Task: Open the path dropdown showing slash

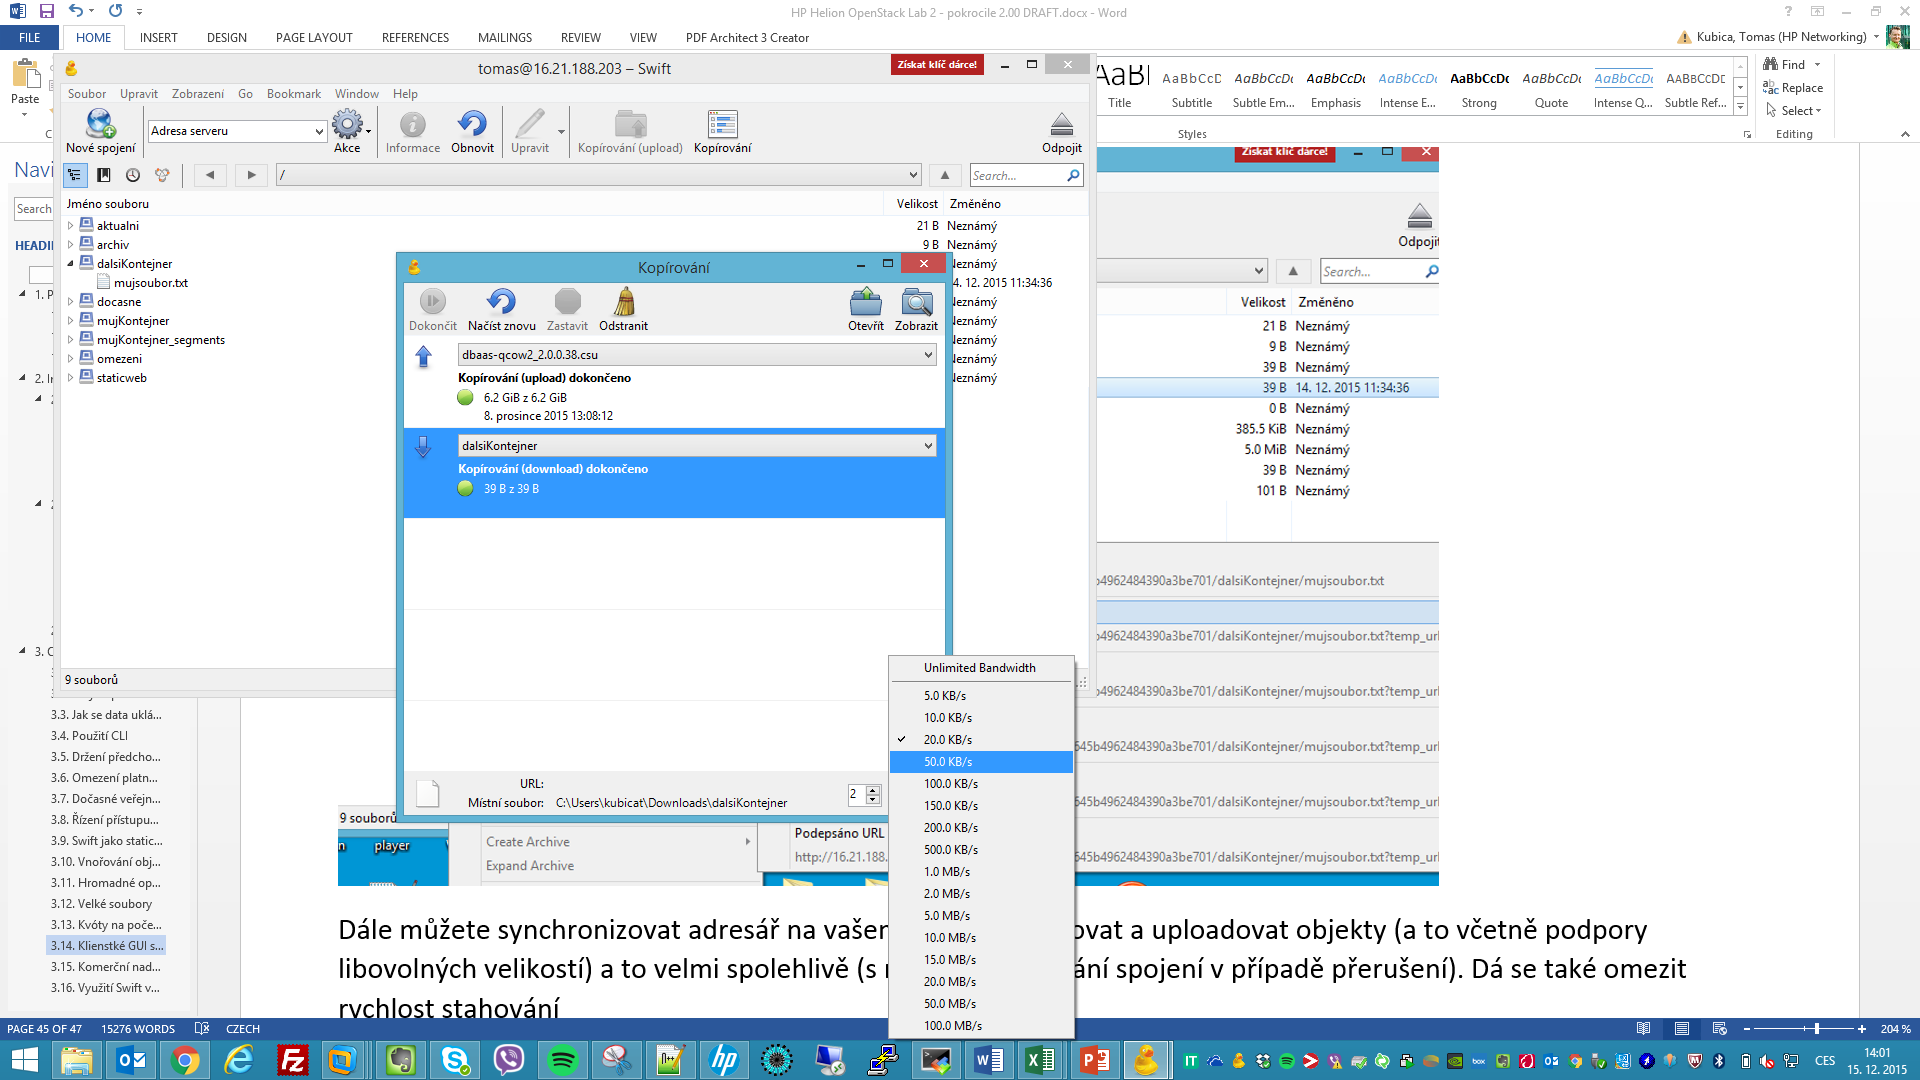Action: [914, 175]
